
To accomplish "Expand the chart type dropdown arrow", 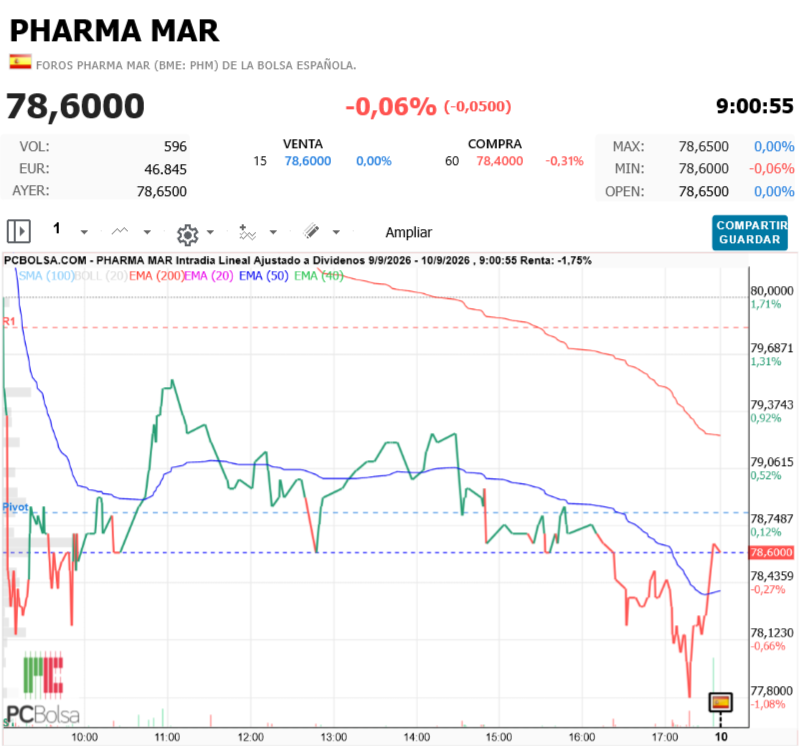I will (147, 232).
